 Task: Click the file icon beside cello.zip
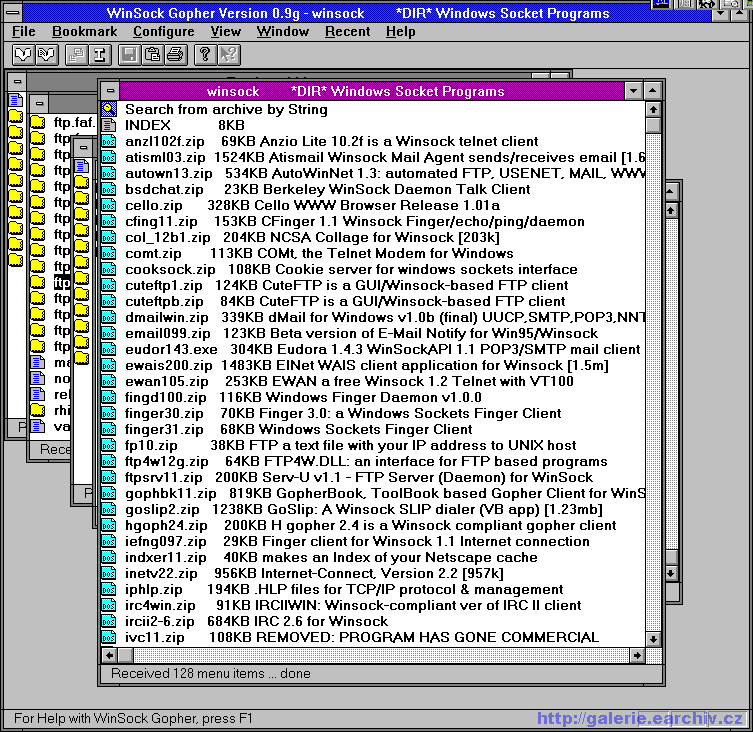(x=109, y=206)
